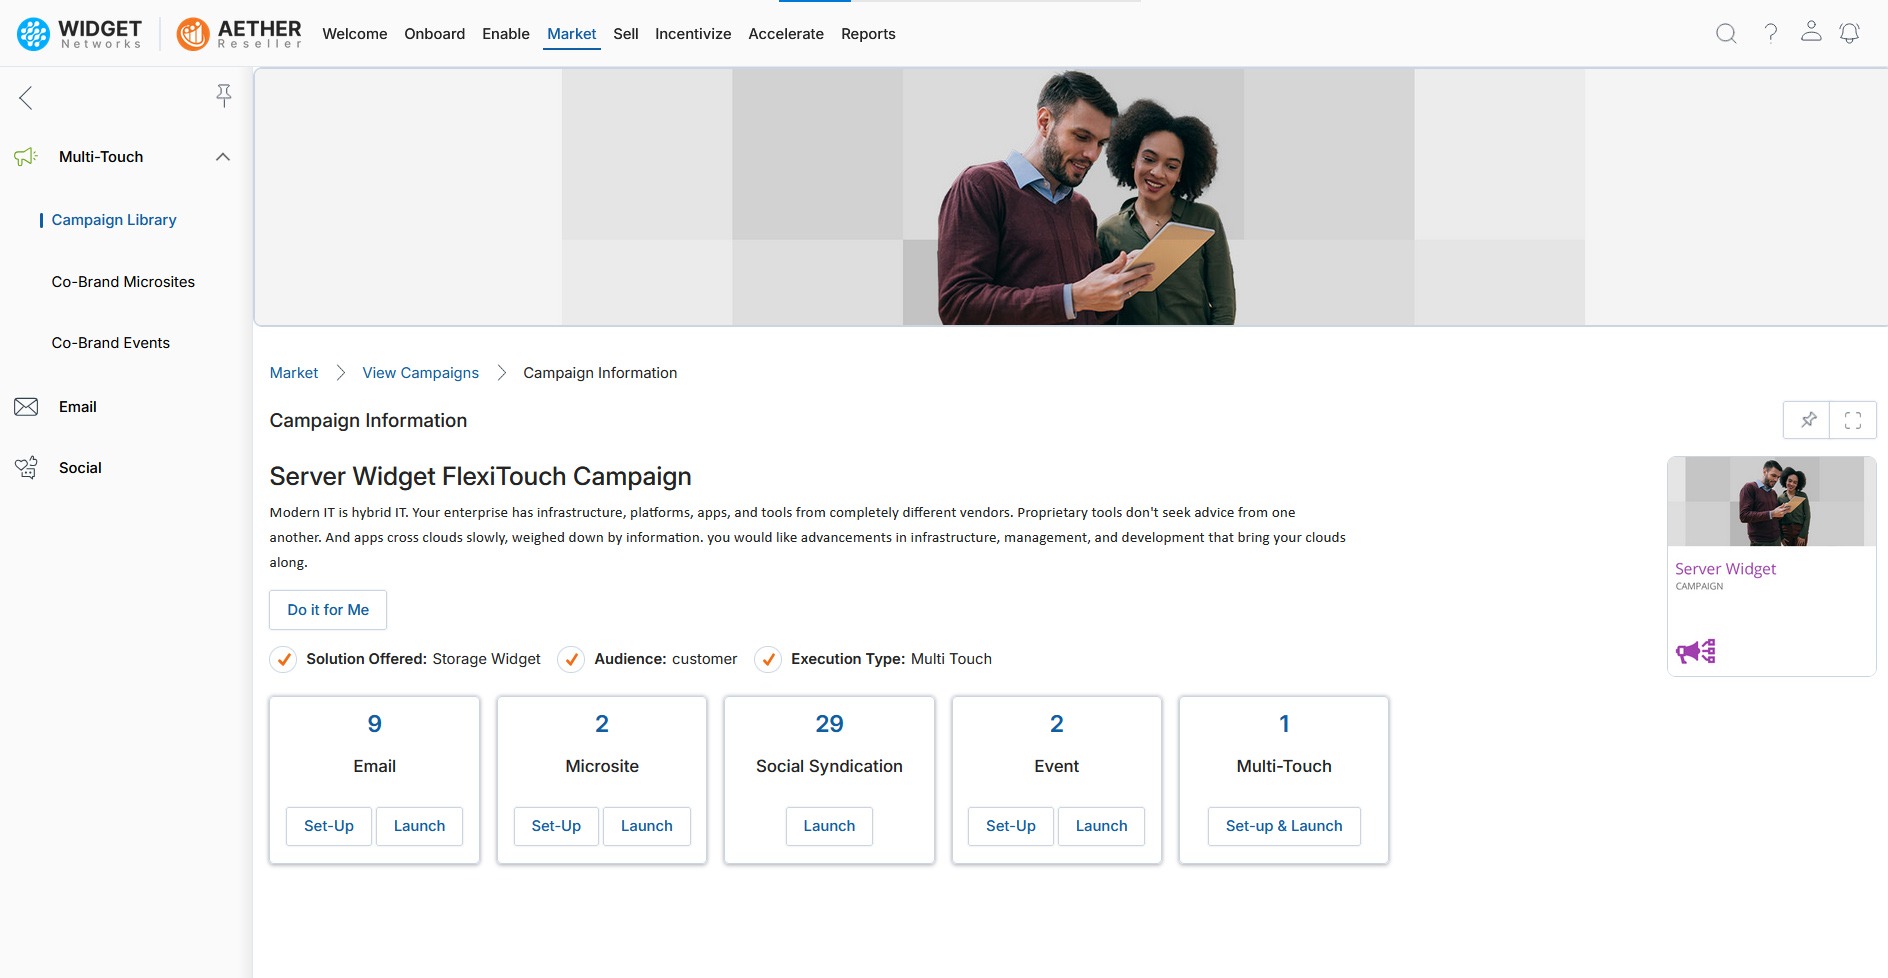Viewport: 1888px width, 978px height.
Task: Click the Execution Type checkmark
Action: tap(768, 660)
